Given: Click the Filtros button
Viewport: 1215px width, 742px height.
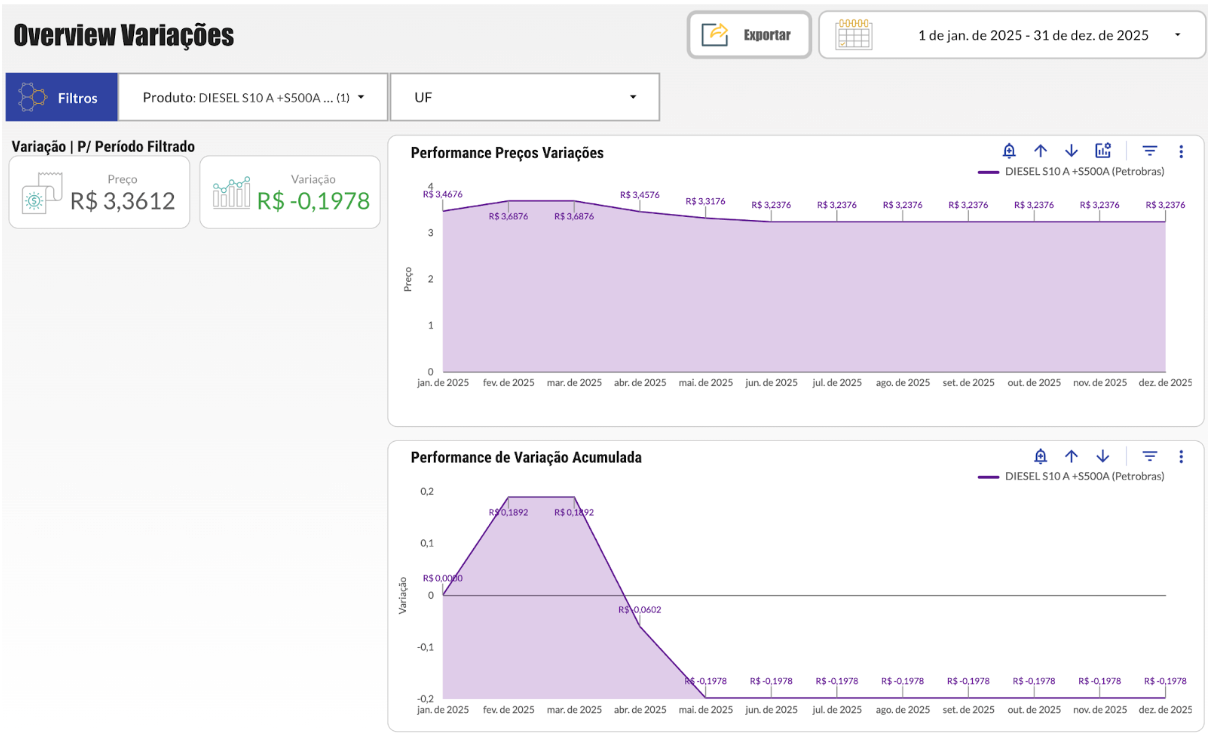Looking at the screenshot, I should [x=62, y=98].
